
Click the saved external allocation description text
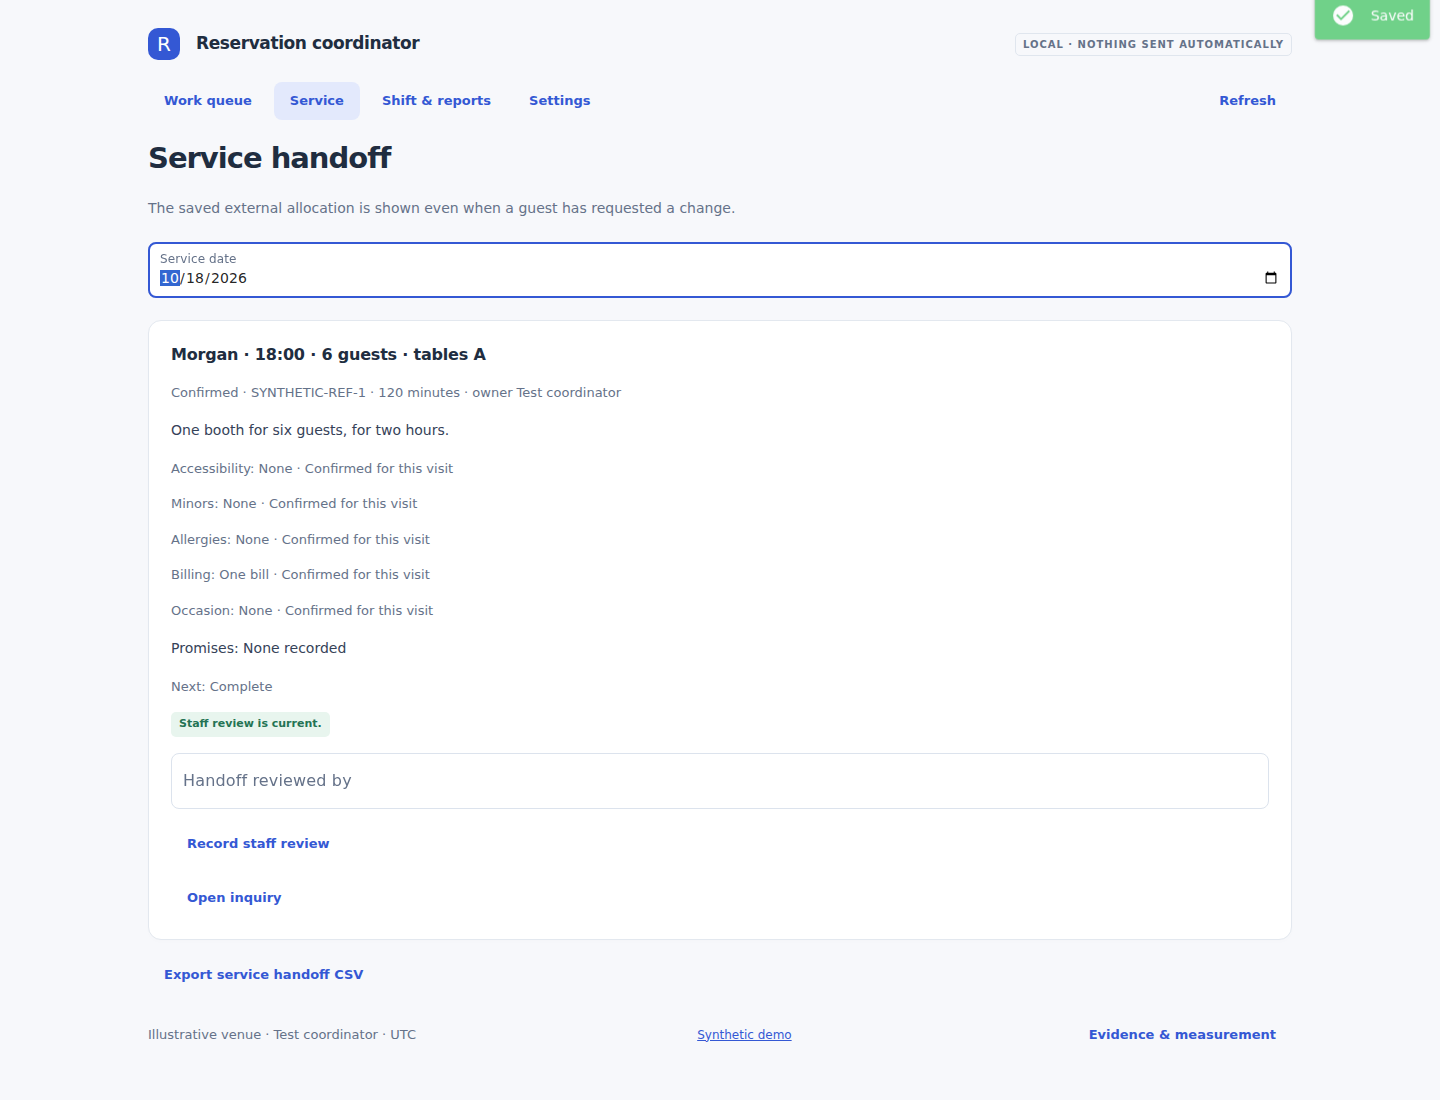(441, 208)
